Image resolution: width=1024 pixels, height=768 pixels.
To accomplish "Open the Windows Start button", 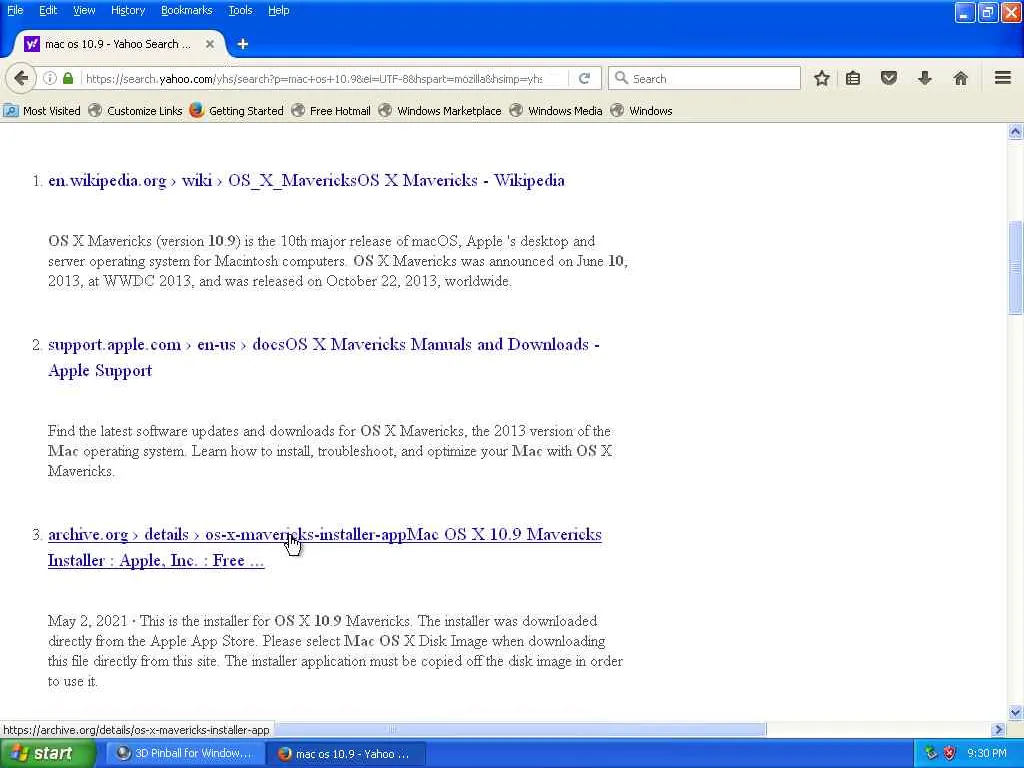I will pyautogui.click(x=47, y=753).
